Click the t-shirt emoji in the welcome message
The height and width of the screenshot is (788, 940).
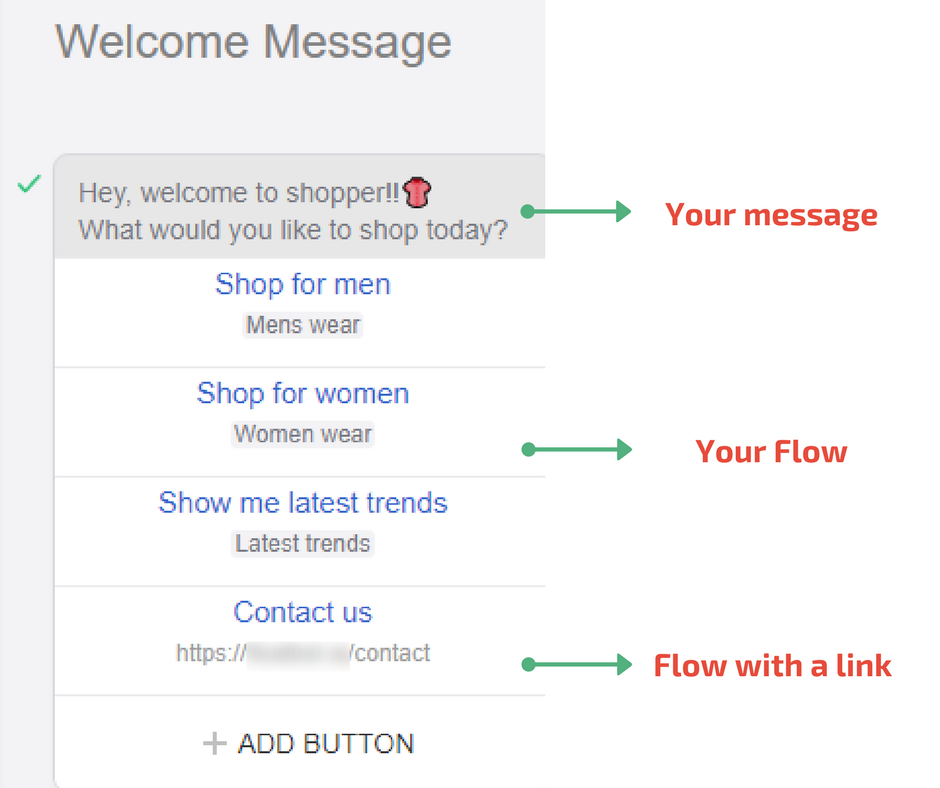[417, 193]
